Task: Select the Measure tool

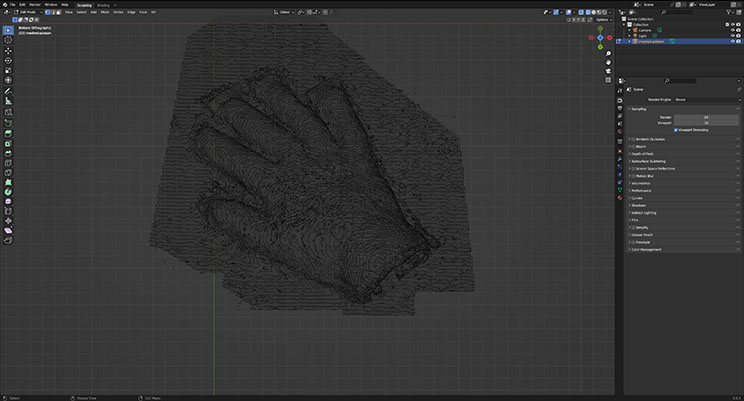Action: pos(8,101)
